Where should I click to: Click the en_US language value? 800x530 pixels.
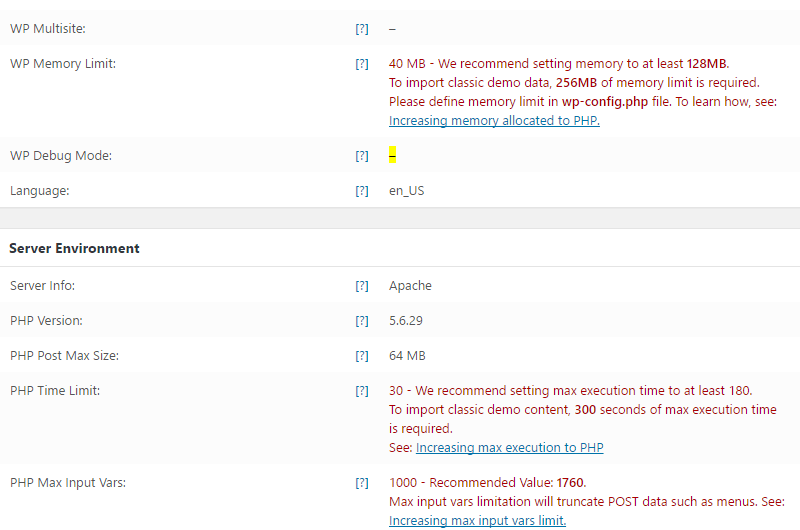[x=406, y=191]
